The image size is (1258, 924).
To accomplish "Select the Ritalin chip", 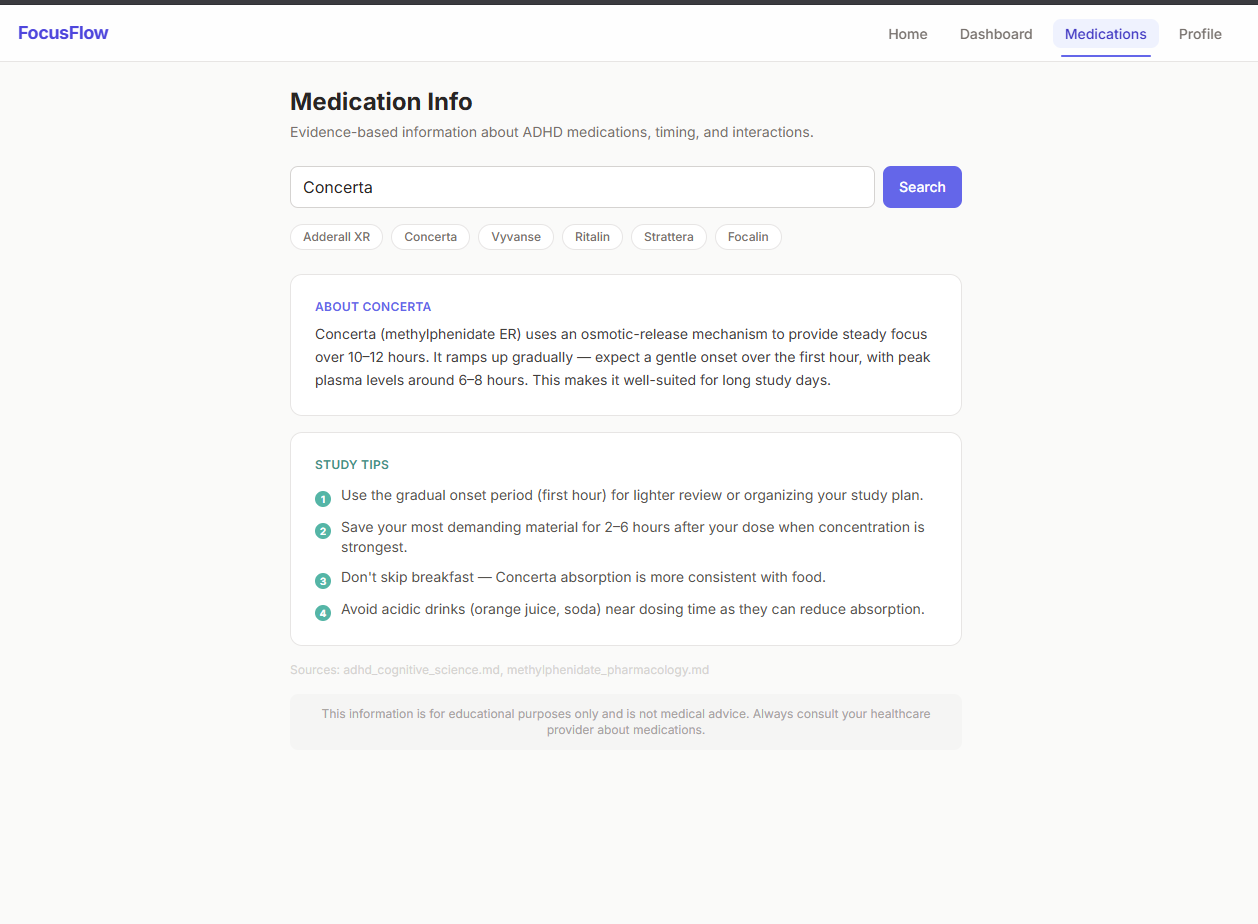I will click(592, 237).
